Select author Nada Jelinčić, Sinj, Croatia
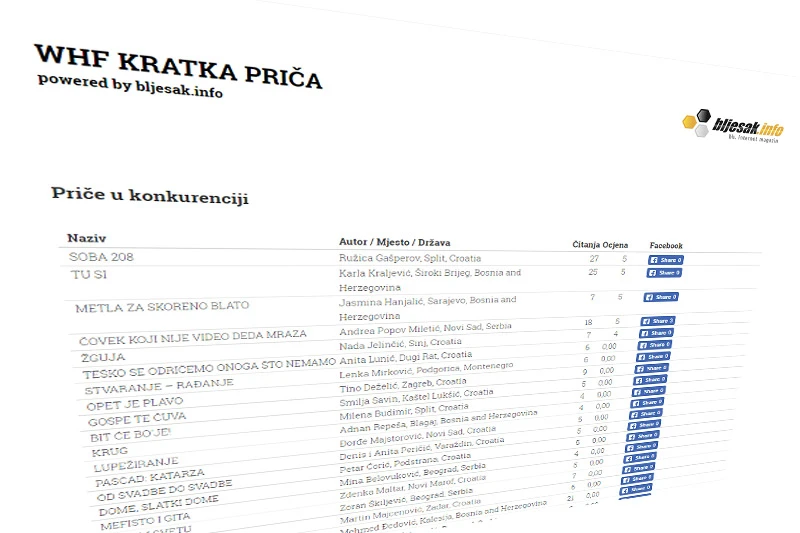 coord(401,344)
